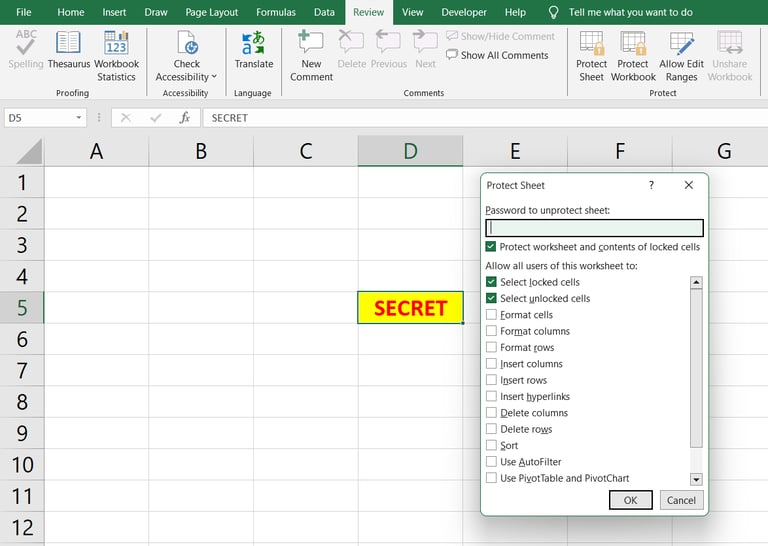Enable the Format rows permission
This screenshot has width=768, height=546.
pos(491,347)
